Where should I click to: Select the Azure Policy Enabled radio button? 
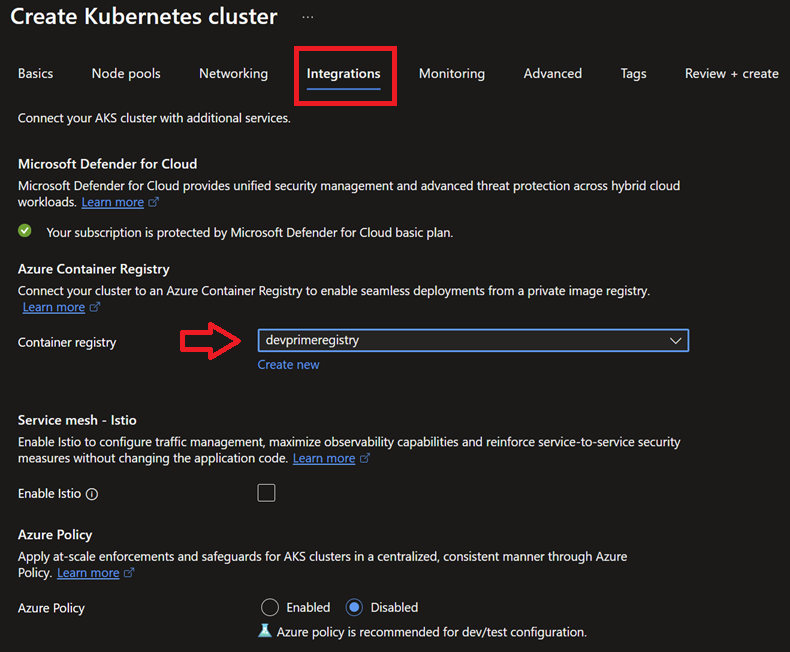tap(270, 607)
